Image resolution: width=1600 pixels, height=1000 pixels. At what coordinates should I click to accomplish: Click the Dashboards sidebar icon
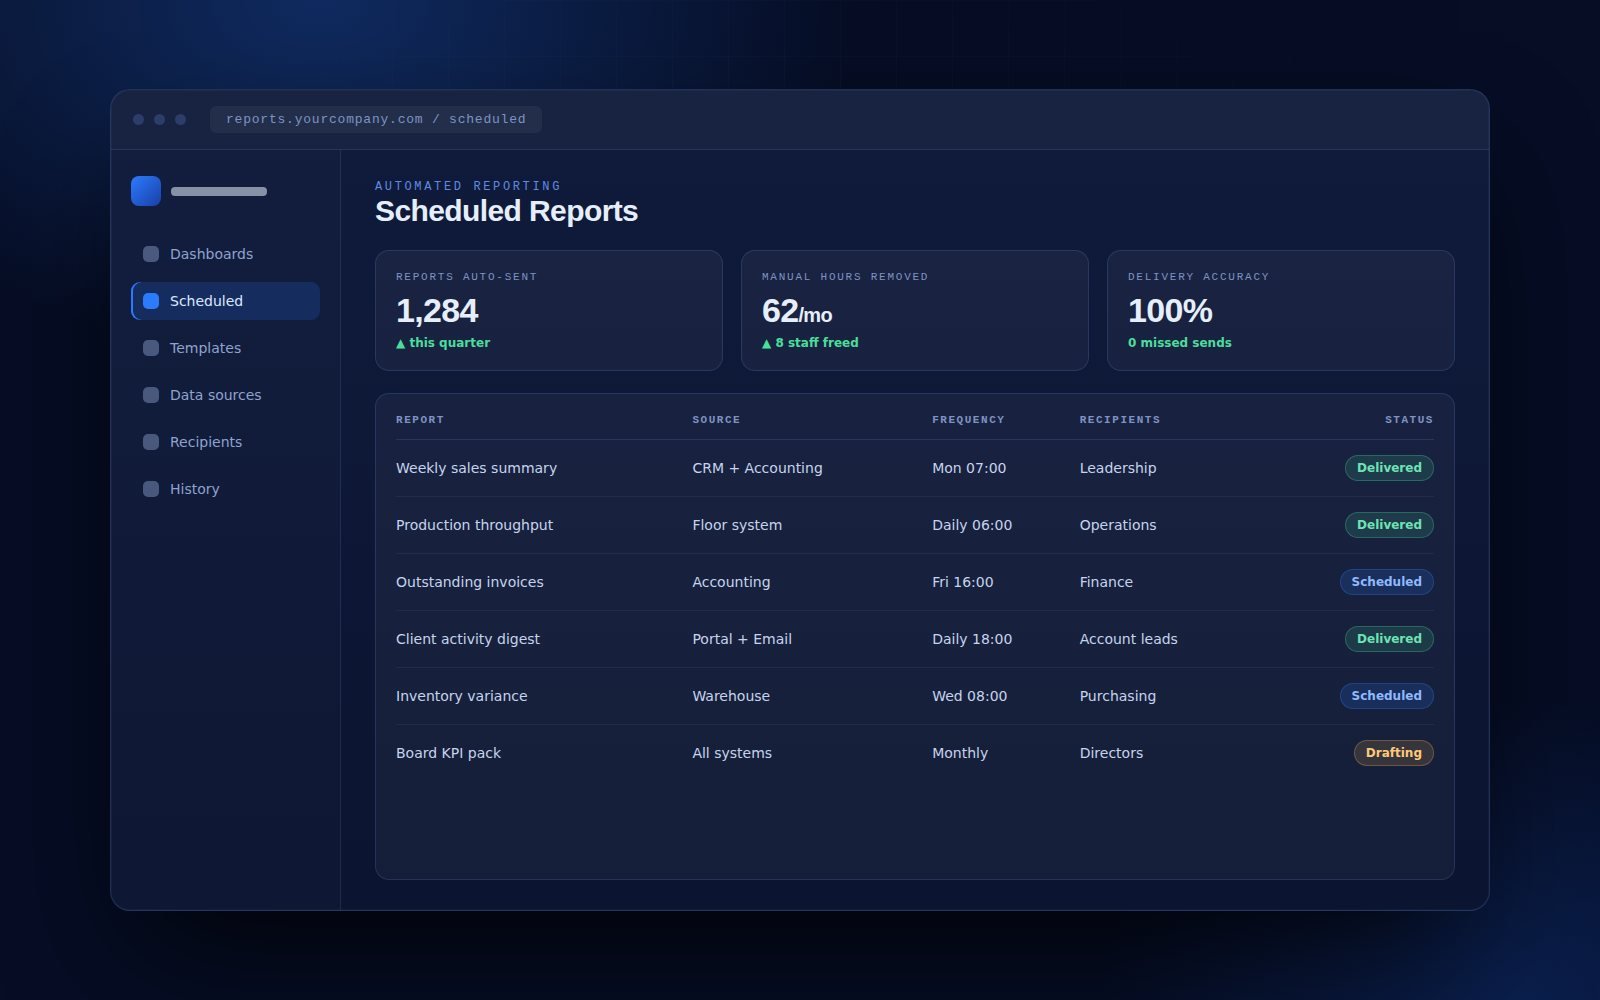(x=151, y=254)
